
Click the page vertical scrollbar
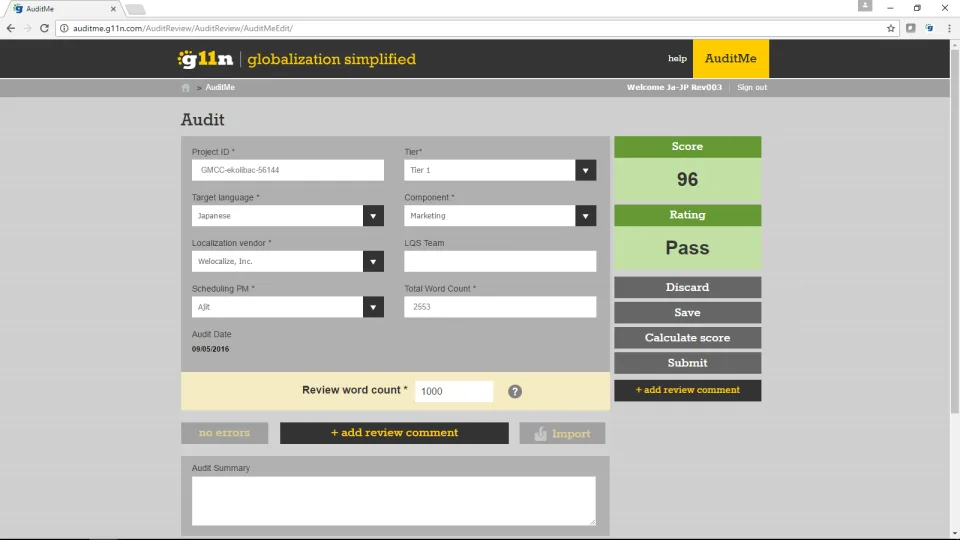954,233
